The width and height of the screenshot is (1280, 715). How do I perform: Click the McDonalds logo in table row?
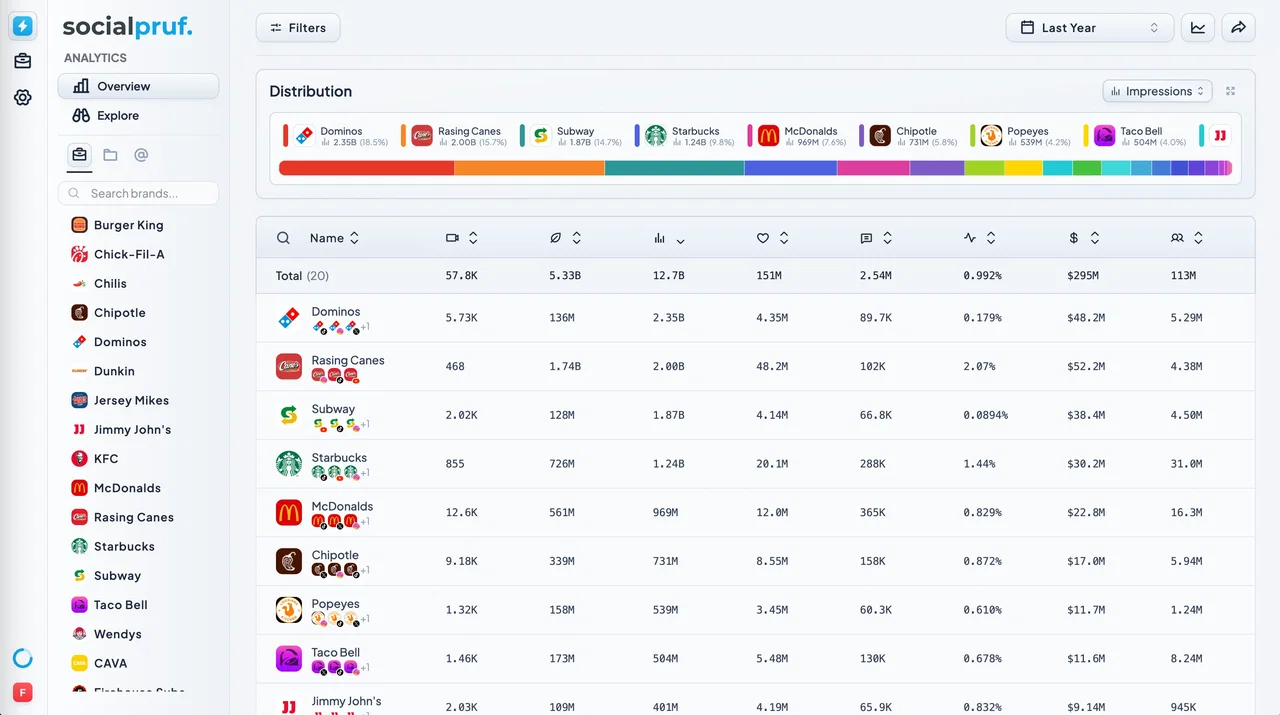click(x=289, y=513)
